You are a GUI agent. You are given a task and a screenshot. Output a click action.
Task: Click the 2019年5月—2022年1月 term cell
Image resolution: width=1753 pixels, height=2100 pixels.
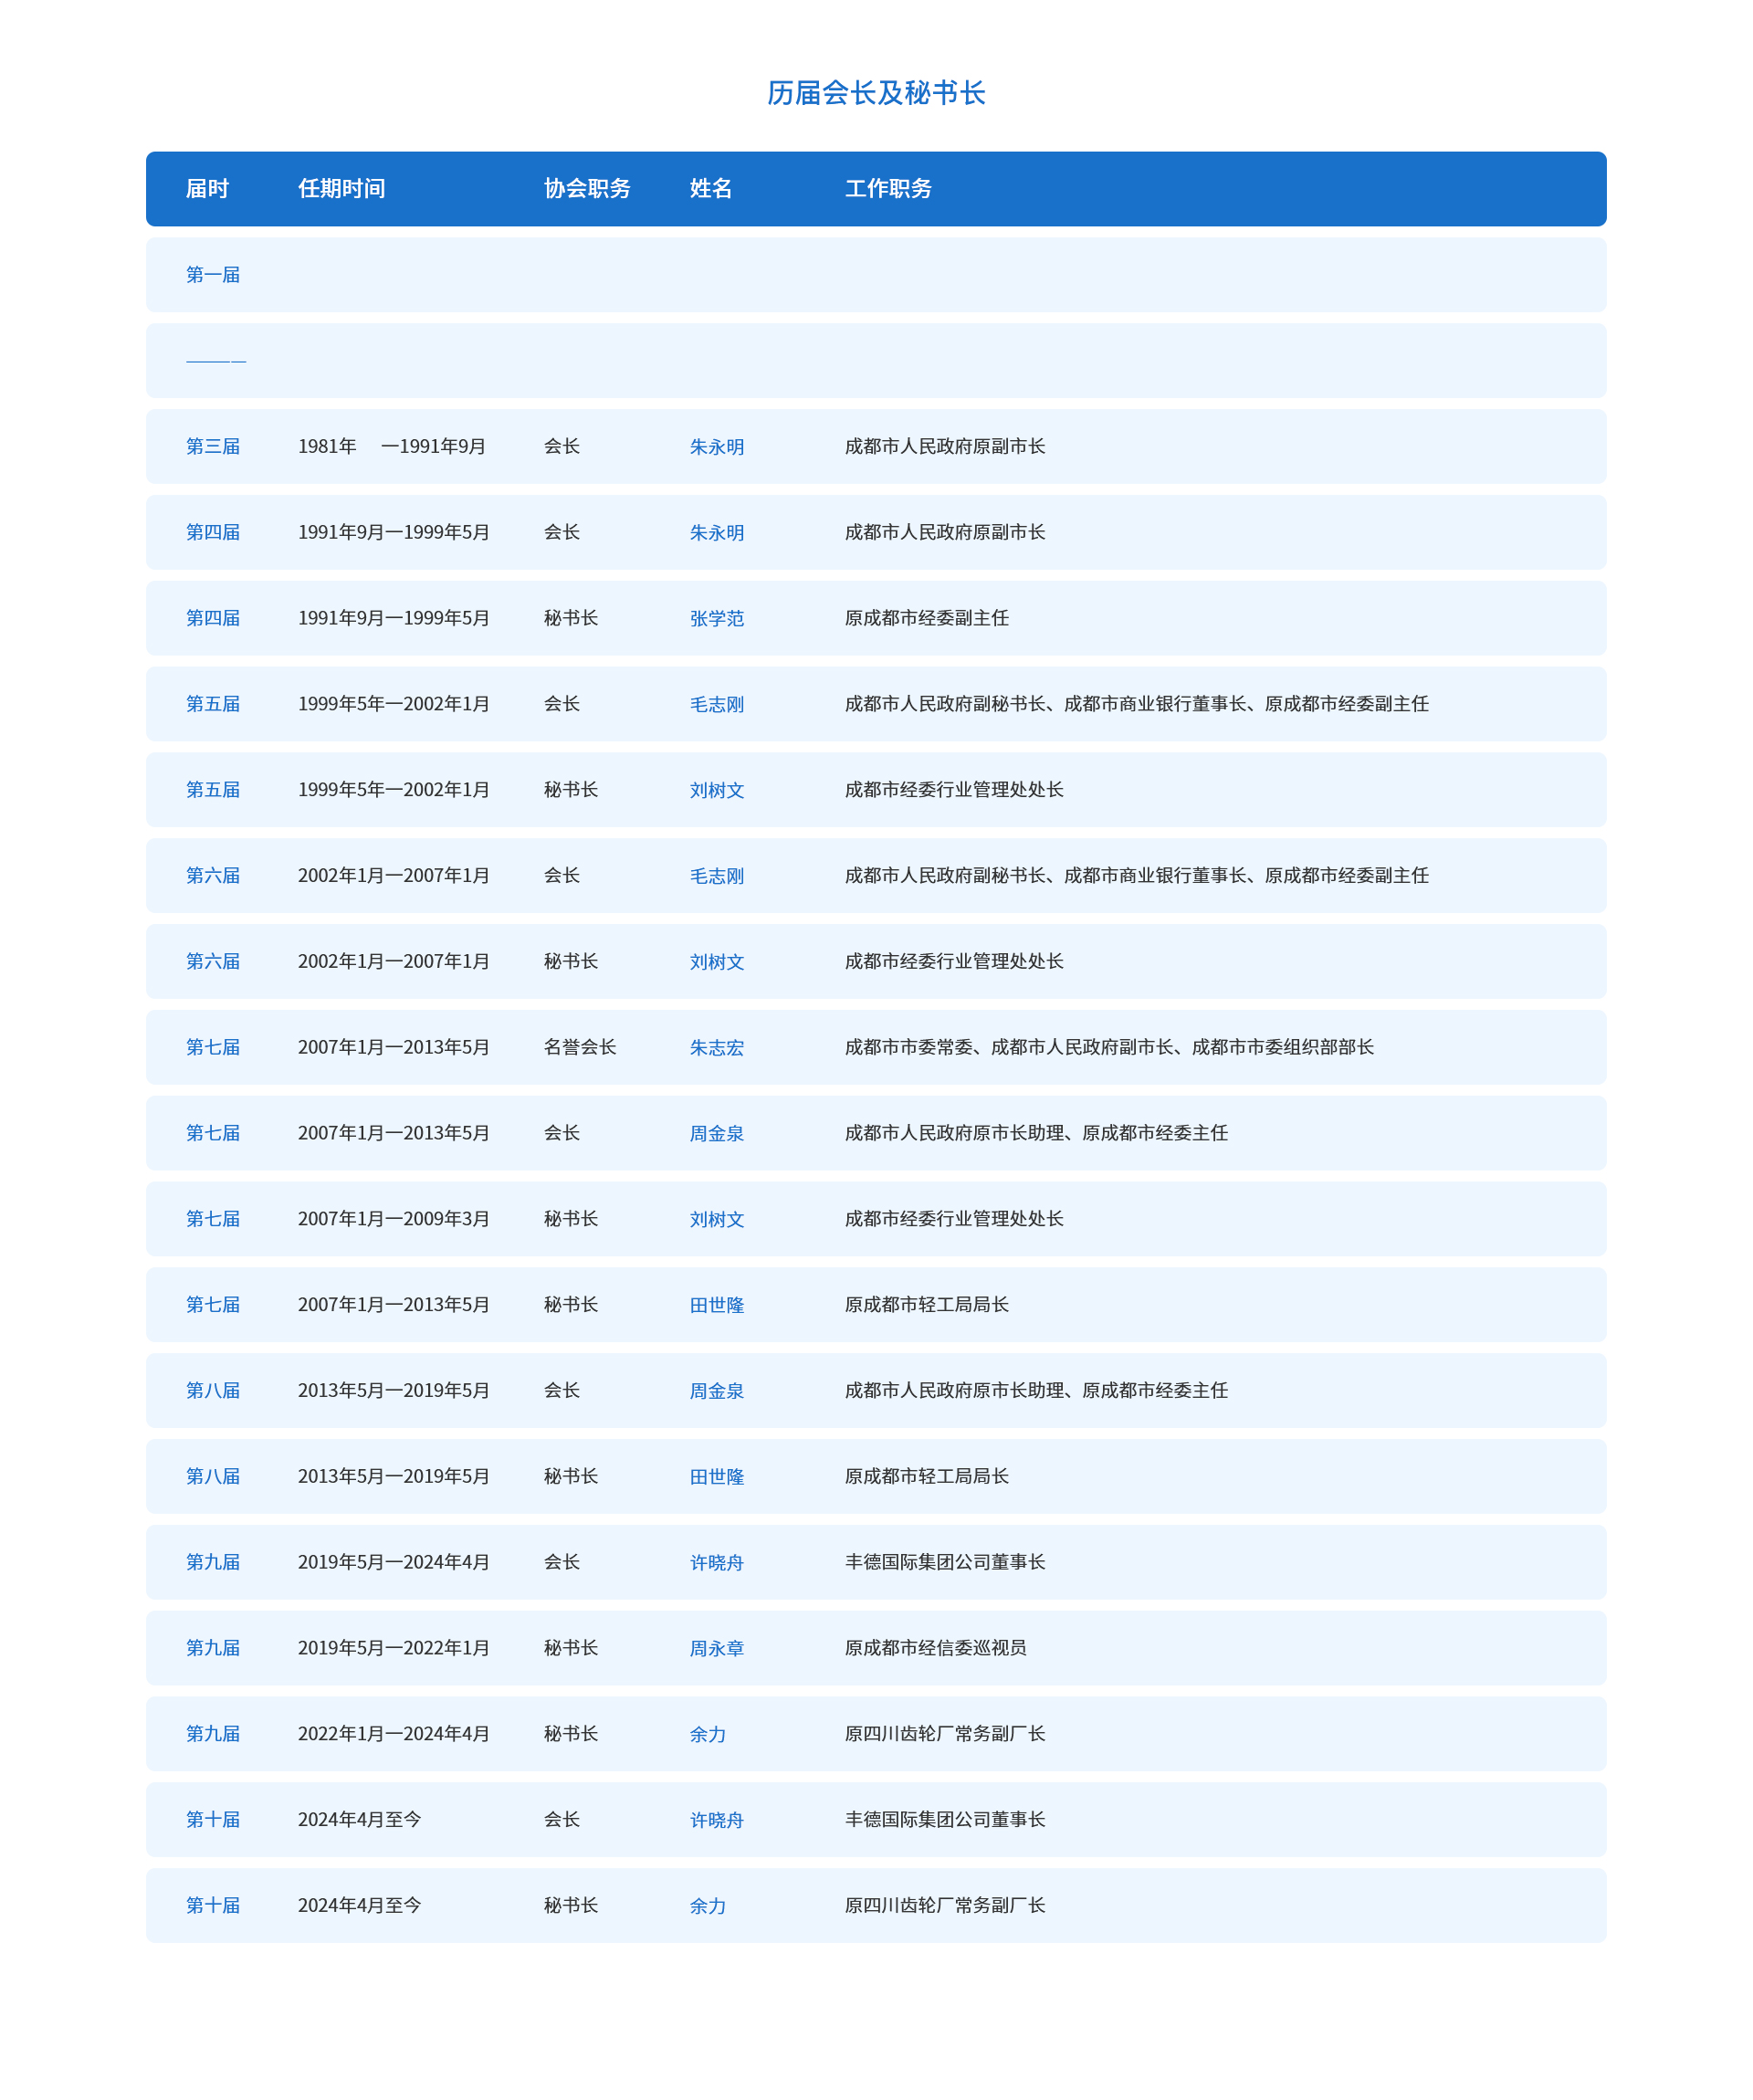(394, 1649)
